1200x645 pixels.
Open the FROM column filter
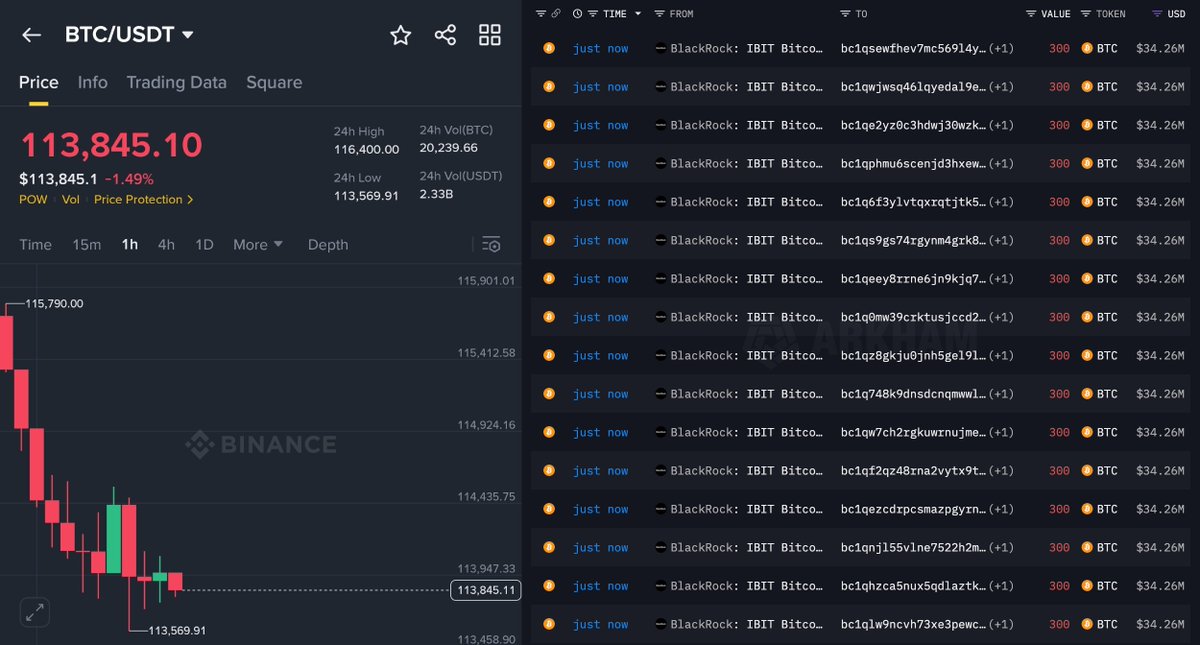pos(659,14)
